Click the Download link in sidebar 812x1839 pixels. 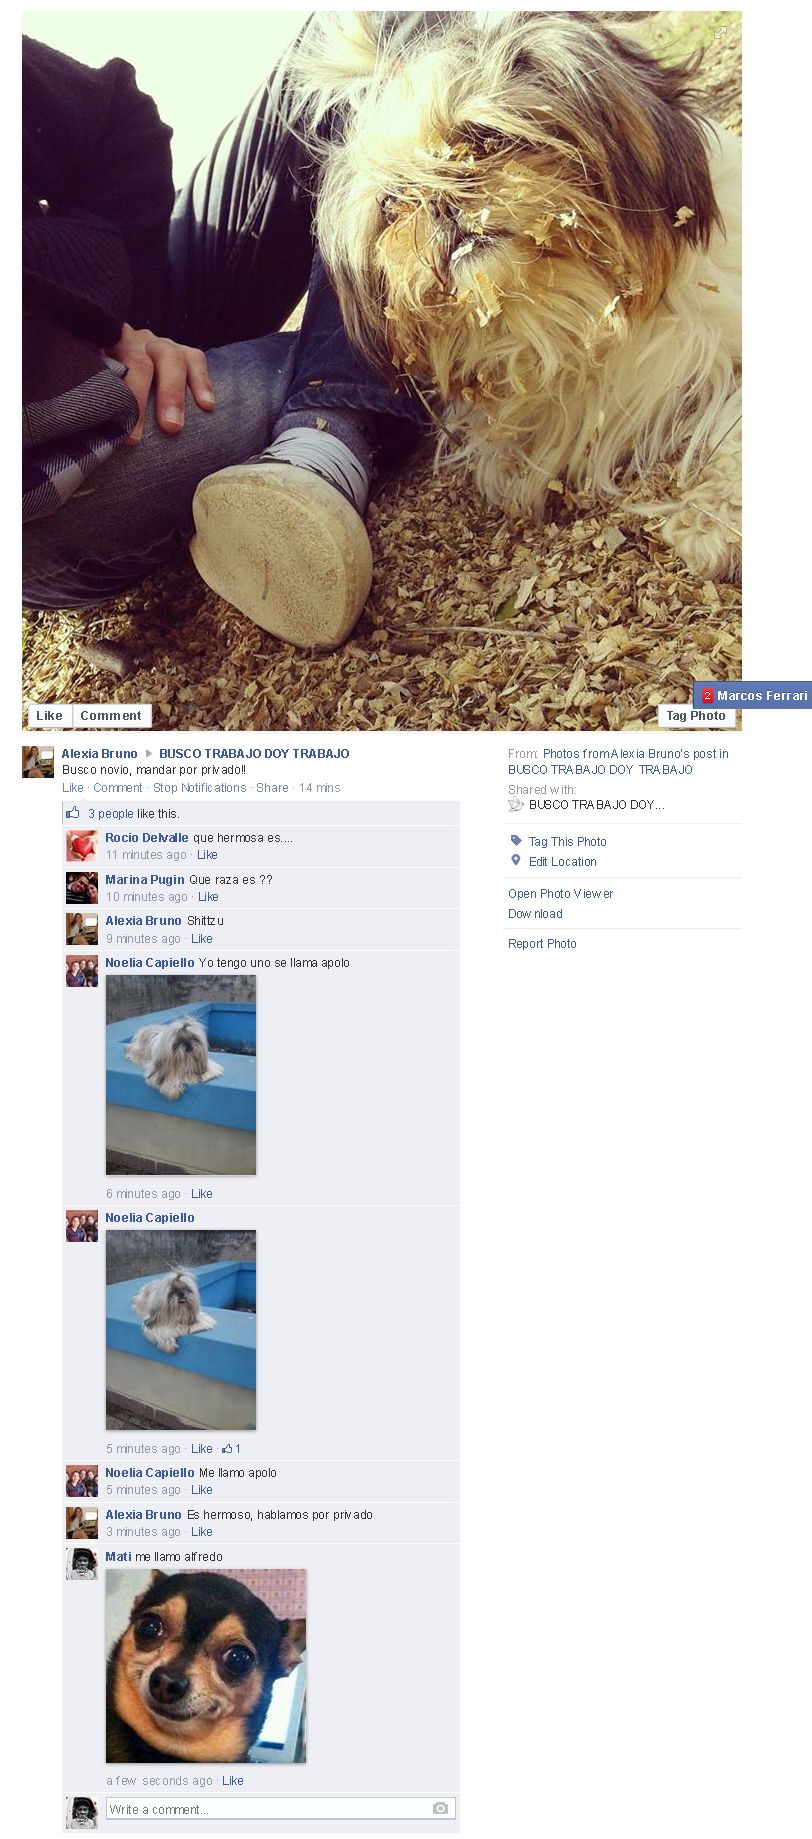coord(535,914)
